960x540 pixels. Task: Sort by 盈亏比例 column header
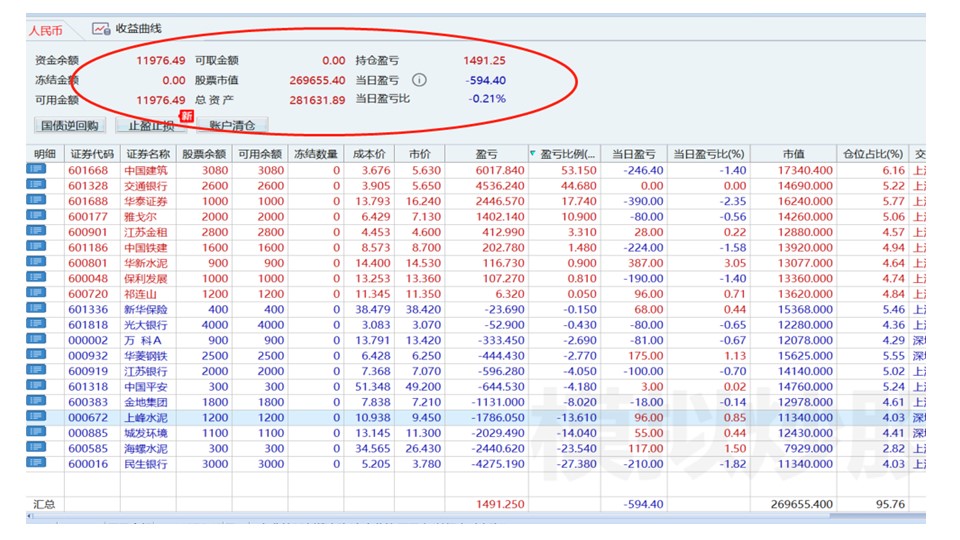point(564,154)
